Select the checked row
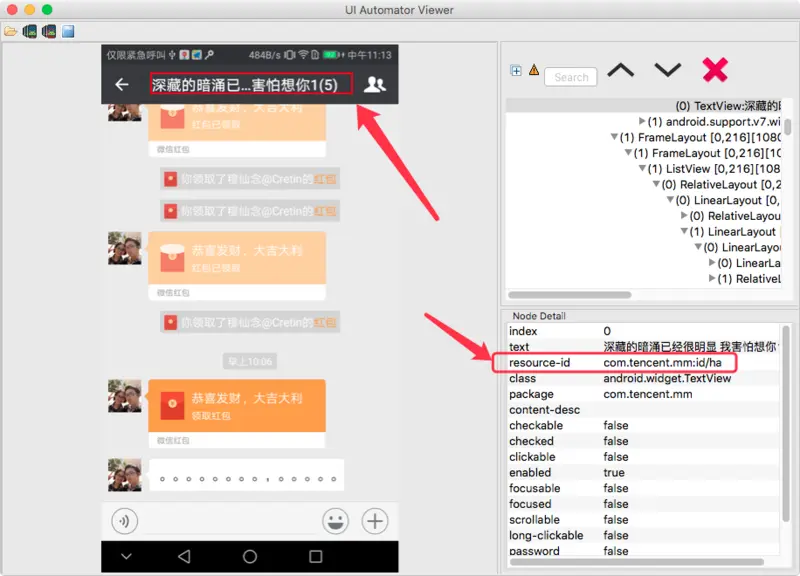Image resolution: width=800 pixels, height=576 pixels. [643, 441]
